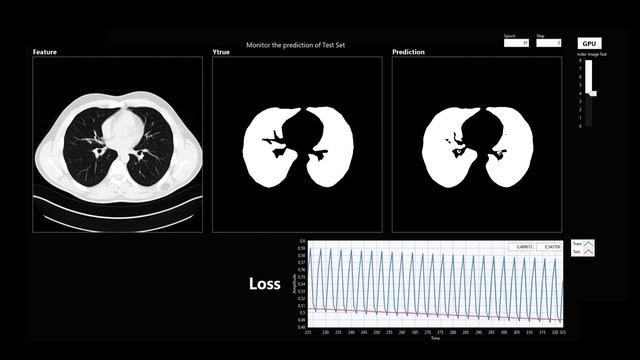640x360 pixels.
Task: Click the Train legend plot icon
Action: pos(588,244)
